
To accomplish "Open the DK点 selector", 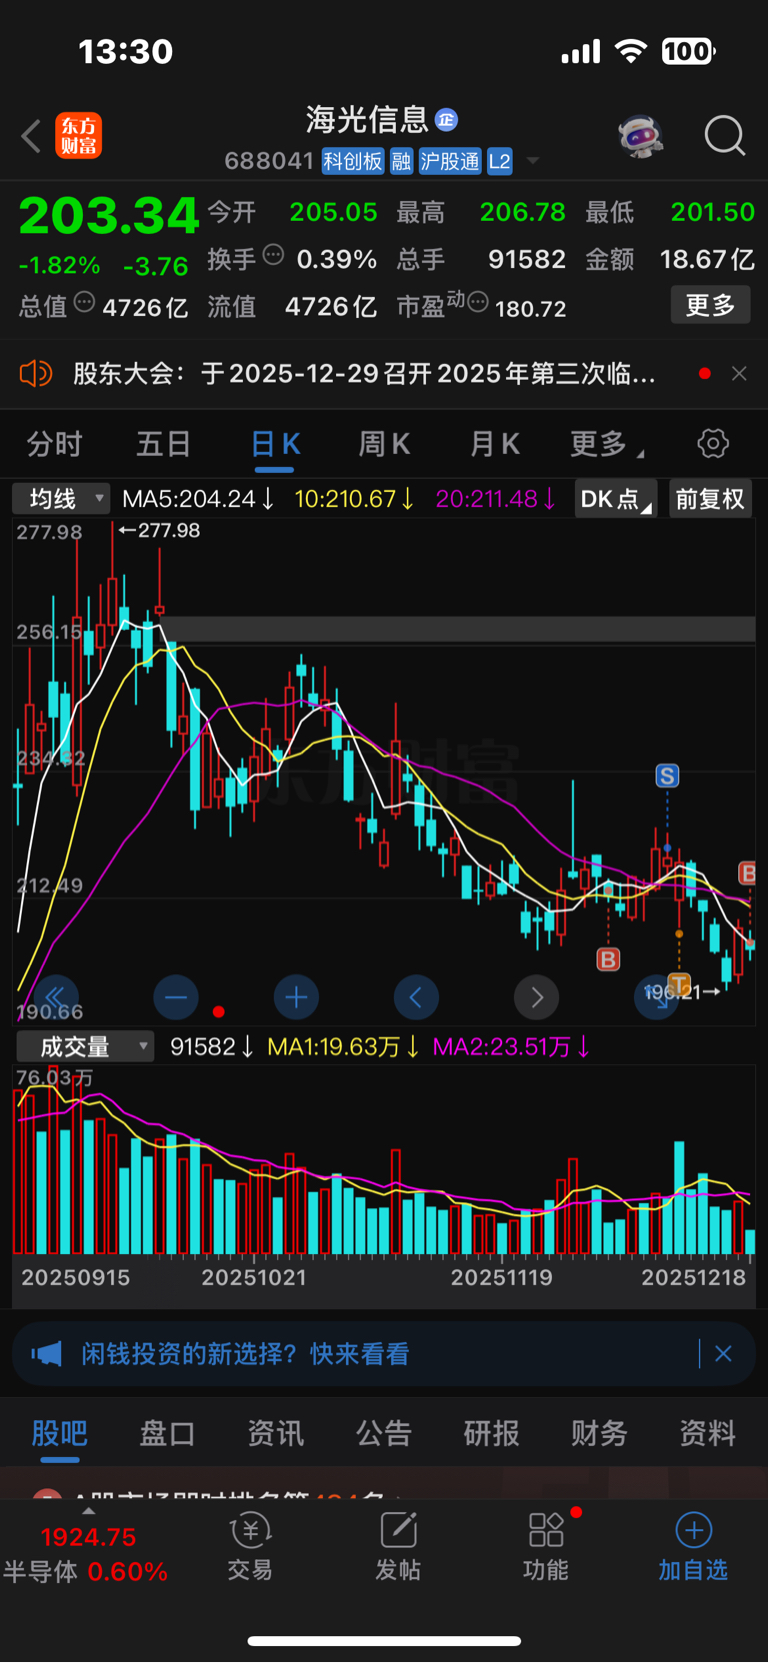I will pyautogui.click(x=615, y=498).
